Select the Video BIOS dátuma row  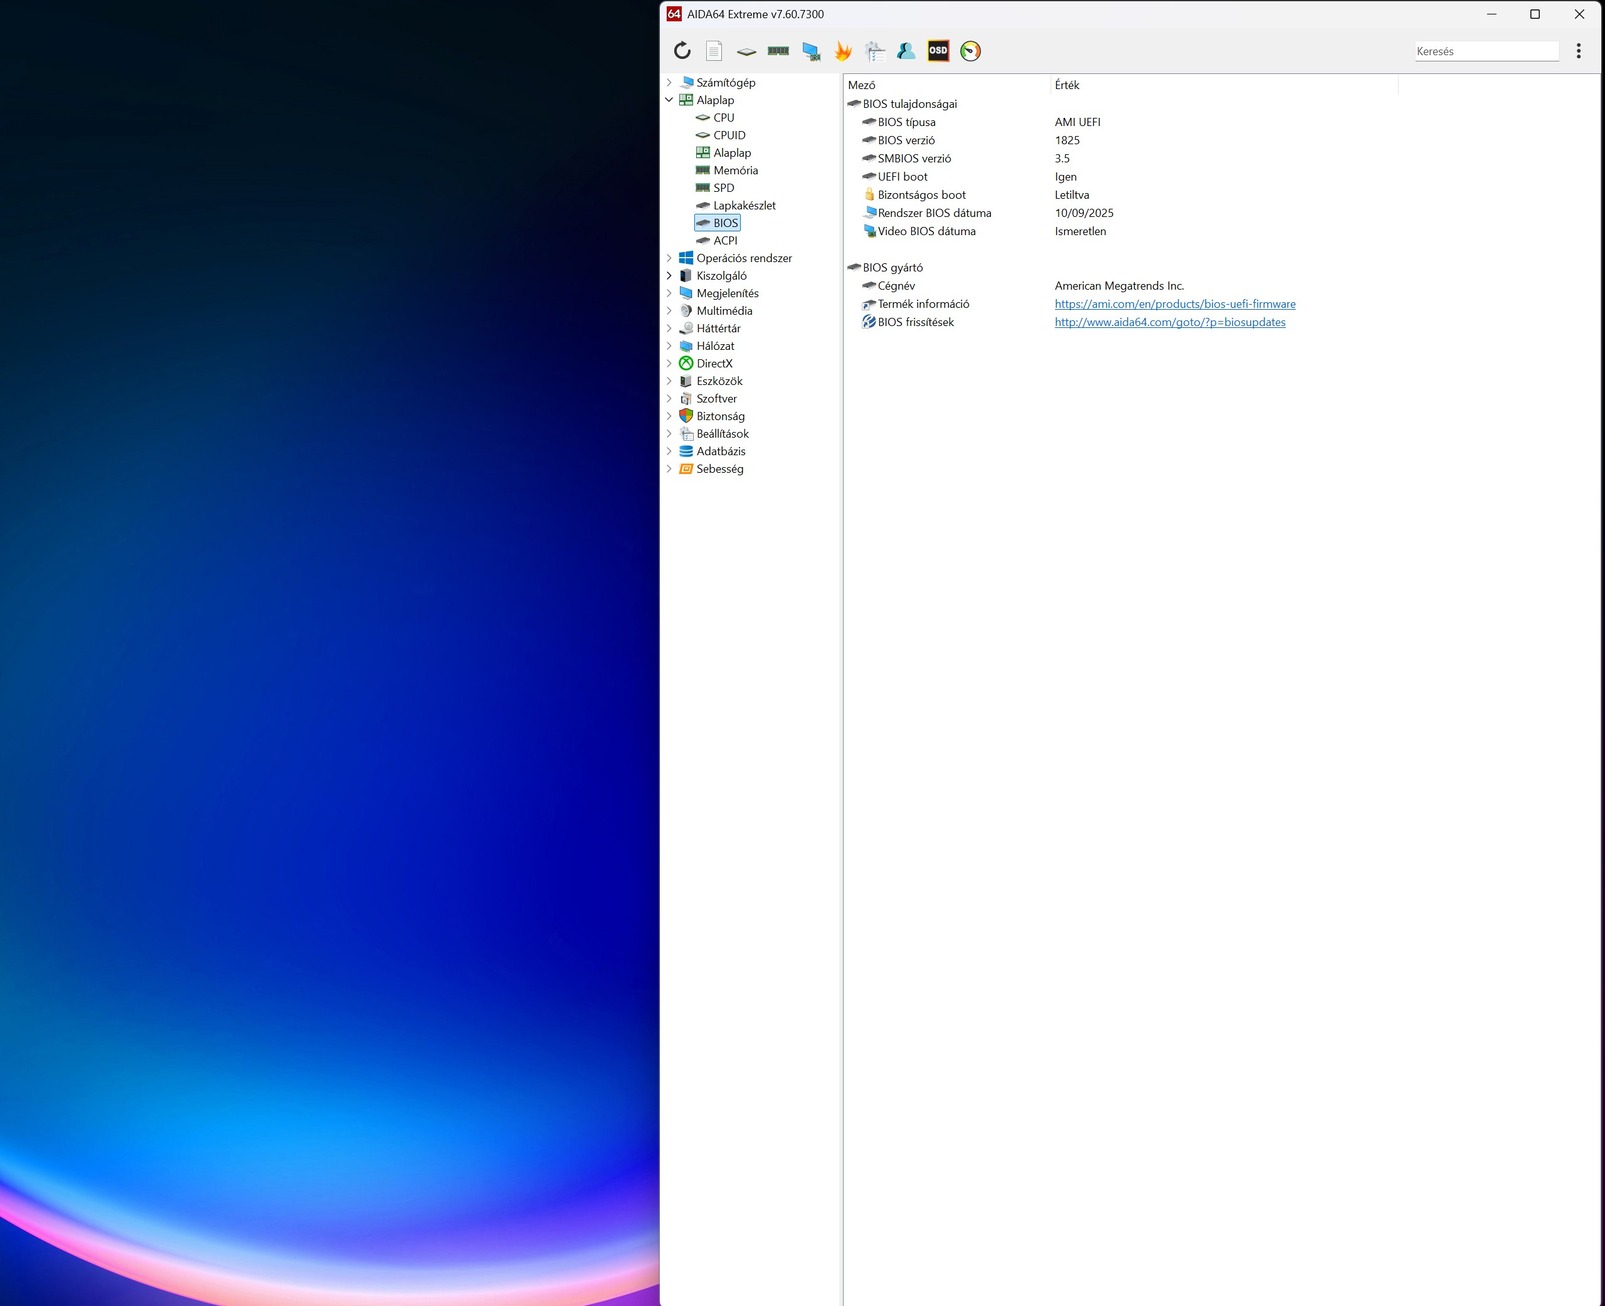pos(1221,231)
